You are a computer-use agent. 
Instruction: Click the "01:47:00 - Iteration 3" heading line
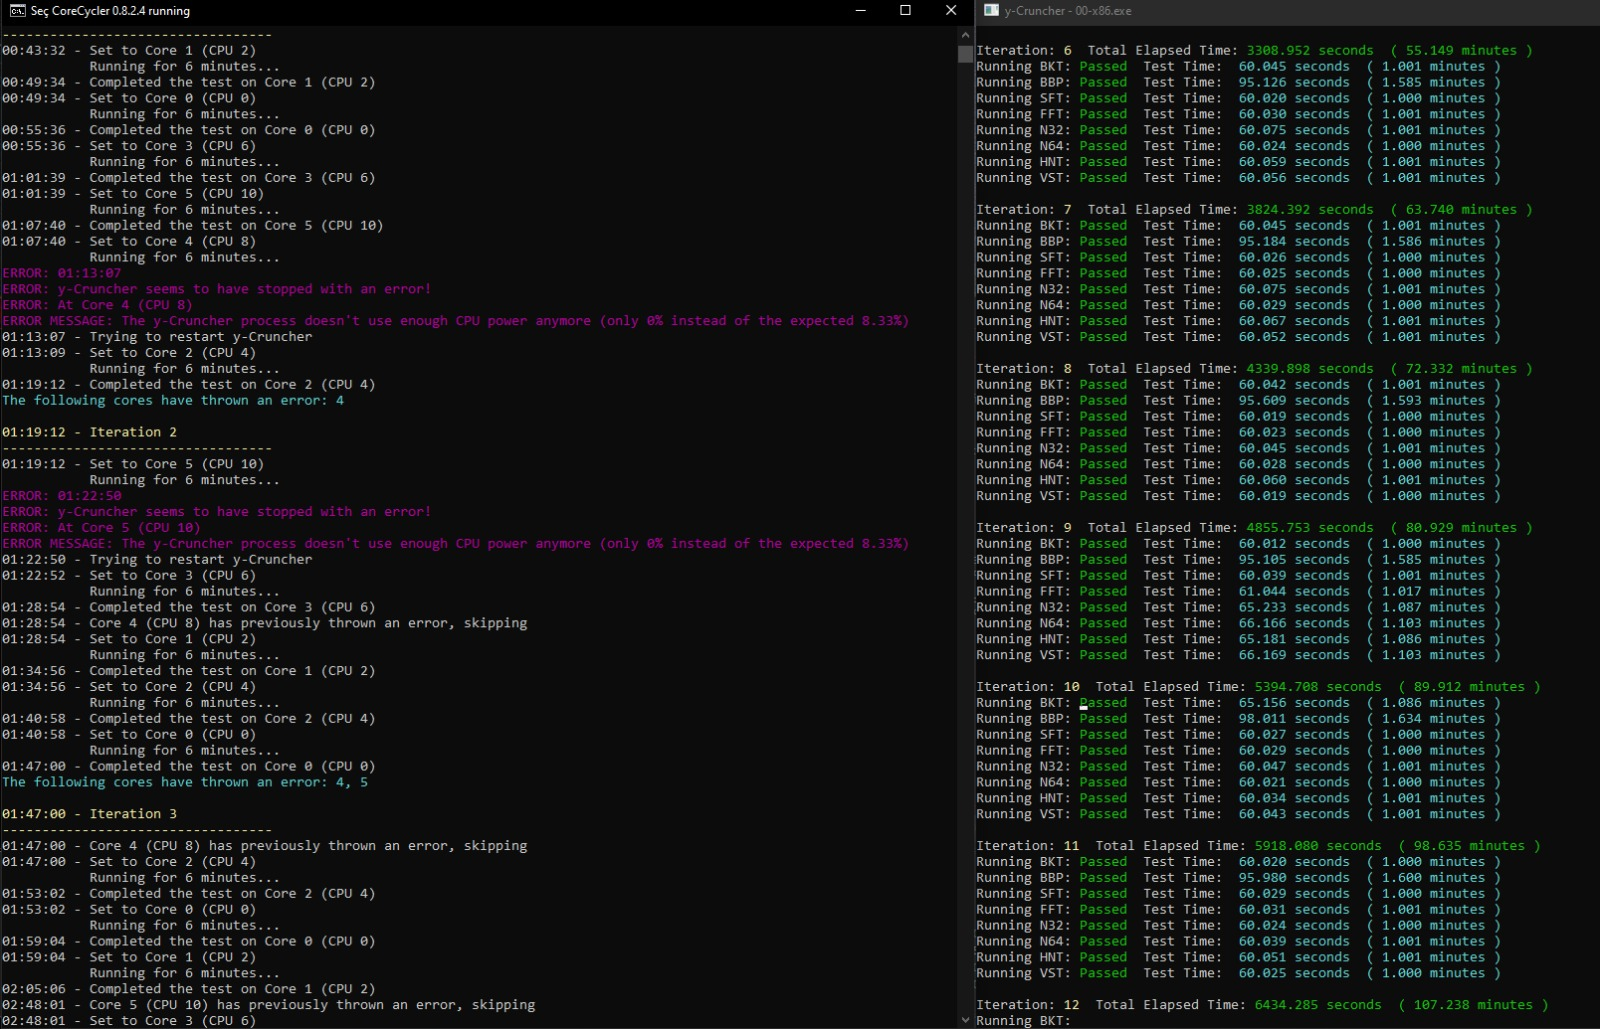click(90, 814)
